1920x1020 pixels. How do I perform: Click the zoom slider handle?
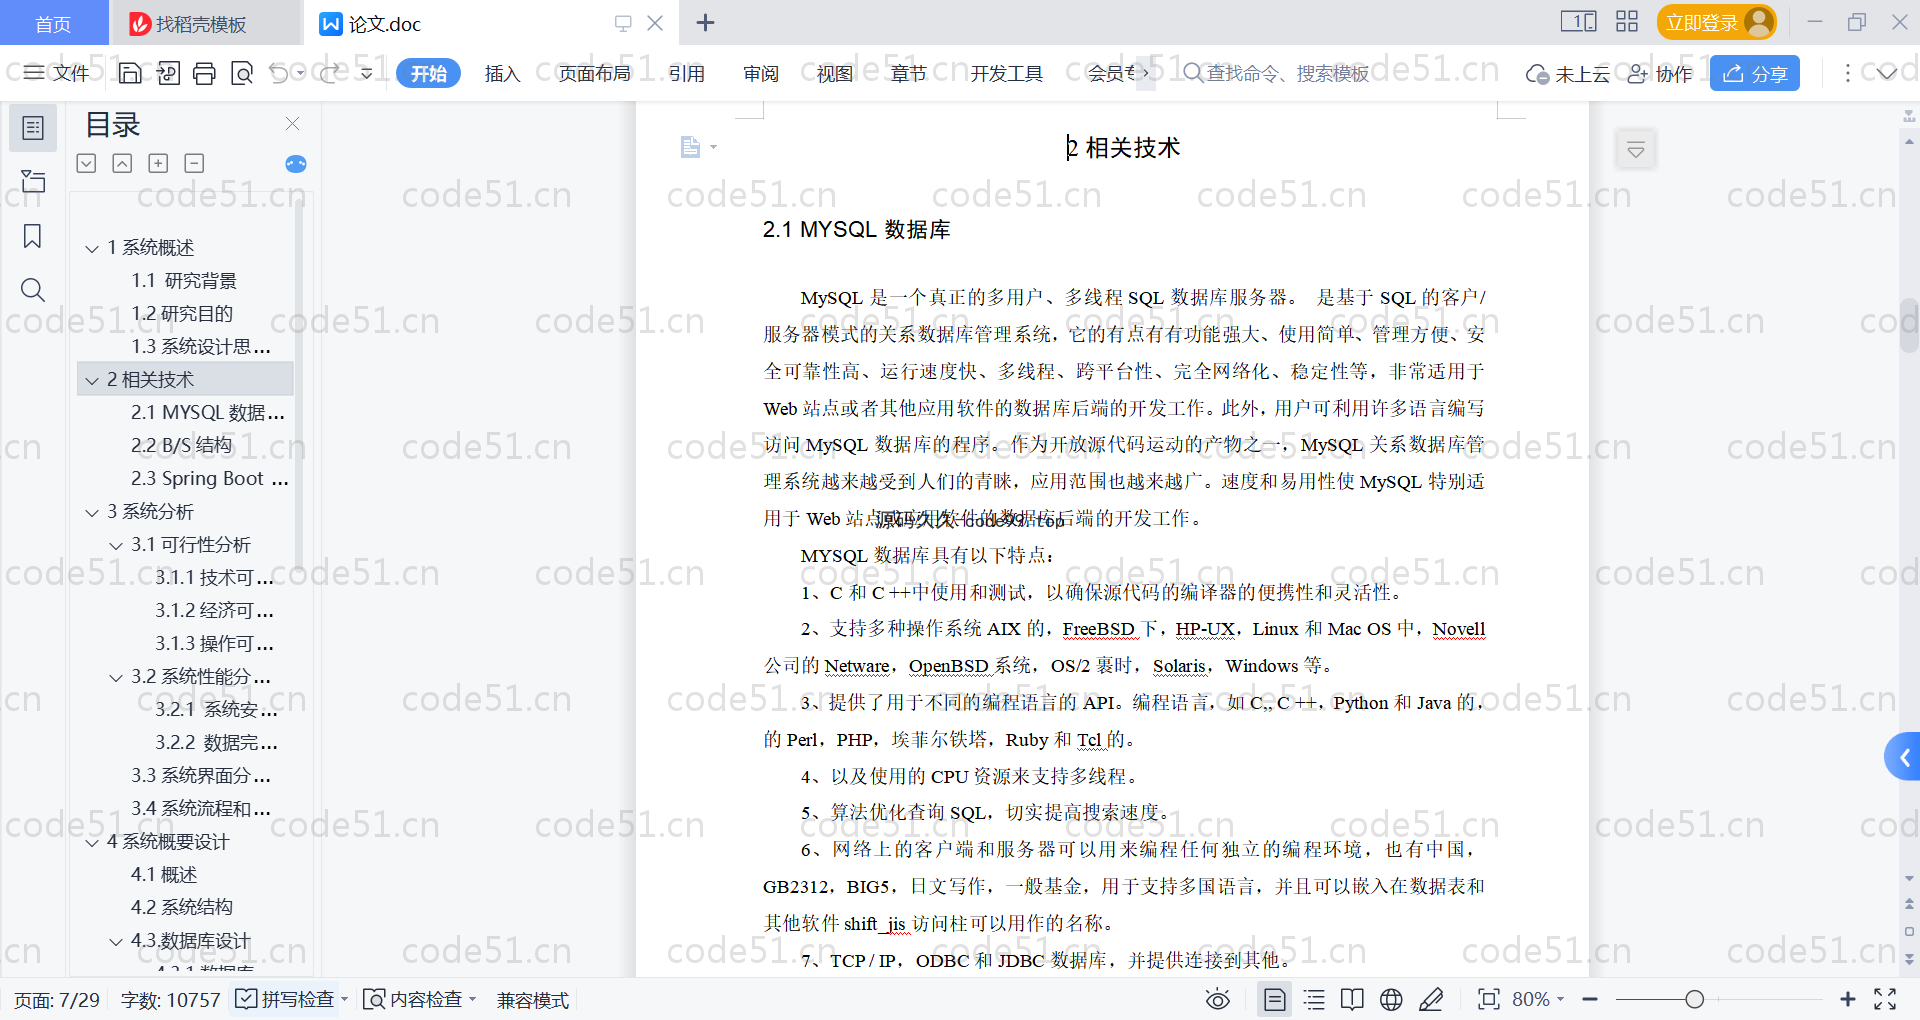pyautogui.click(x=1694, y=999)
